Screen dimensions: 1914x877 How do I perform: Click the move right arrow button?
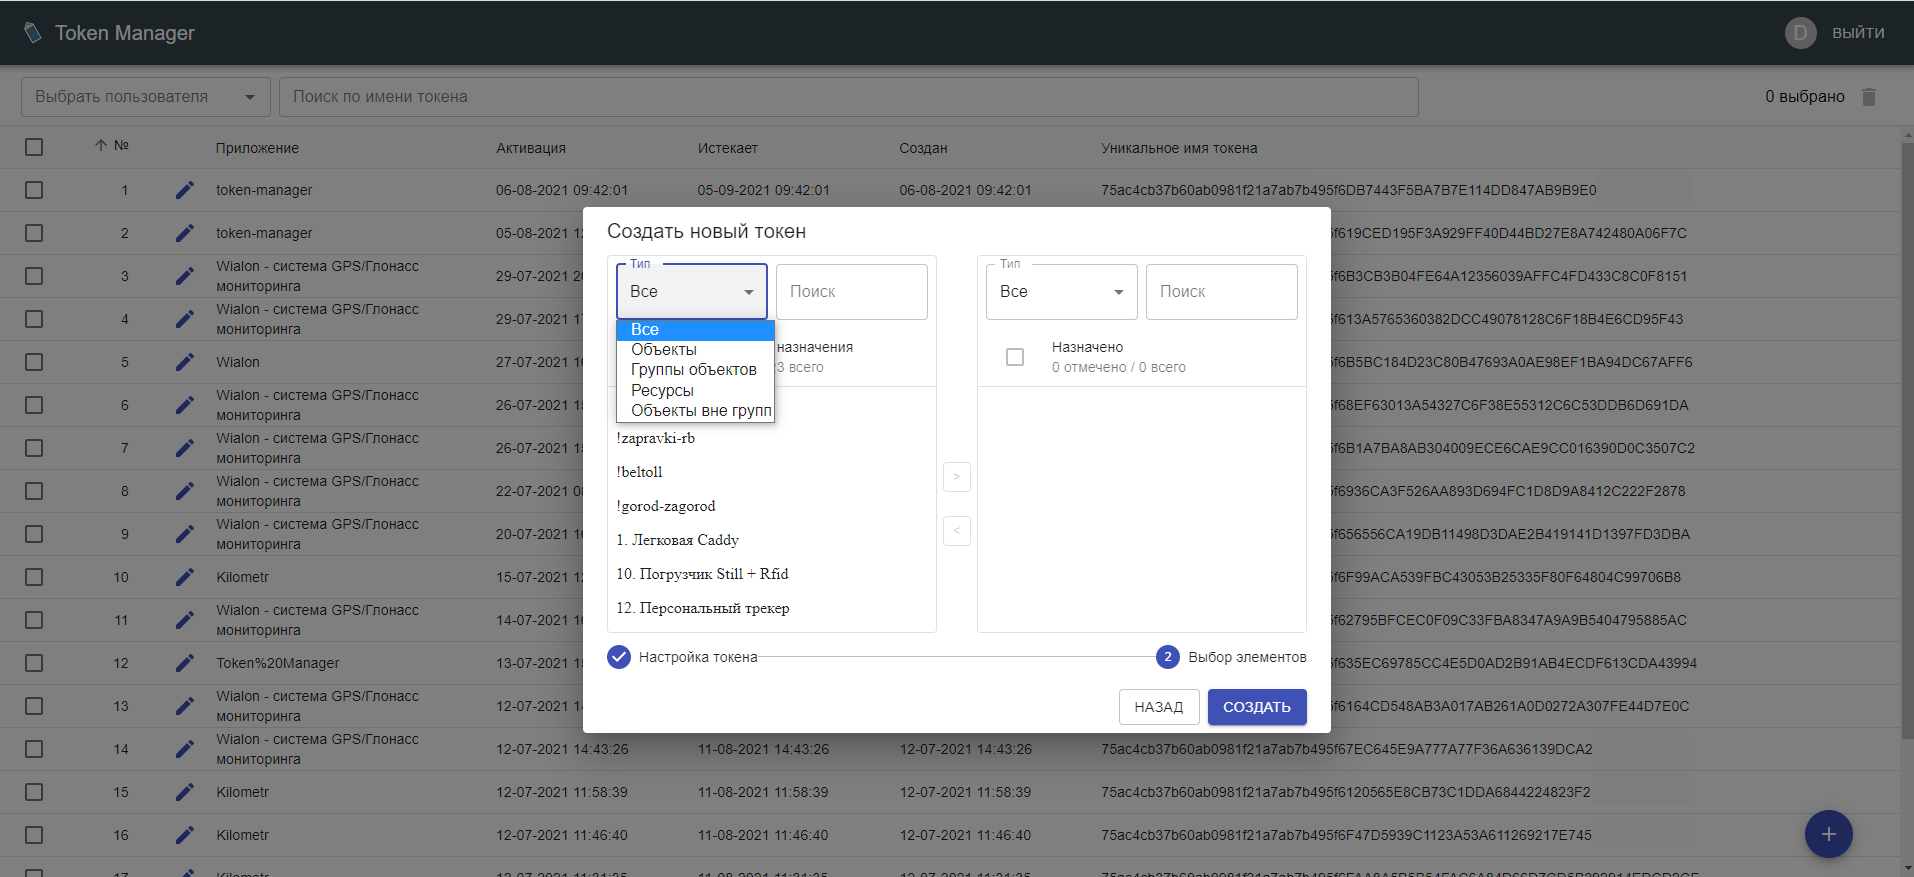point(956,477)
